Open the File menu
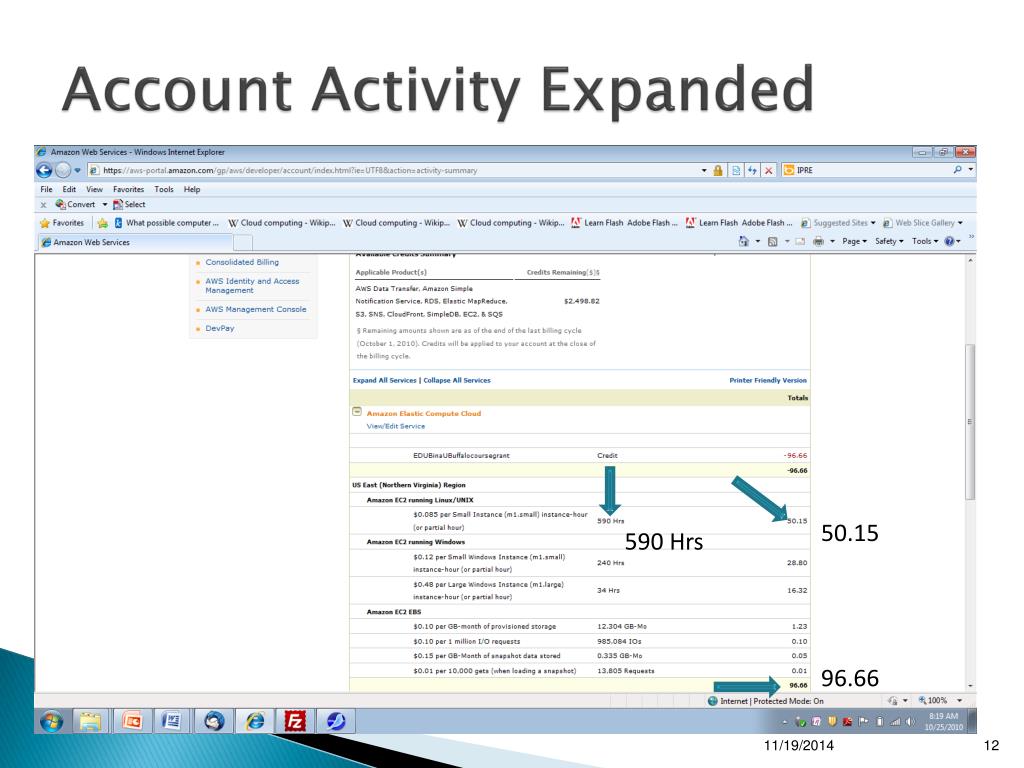Image resolution: width=1024 pixels, height=768 pixels. tap(46, 189)
